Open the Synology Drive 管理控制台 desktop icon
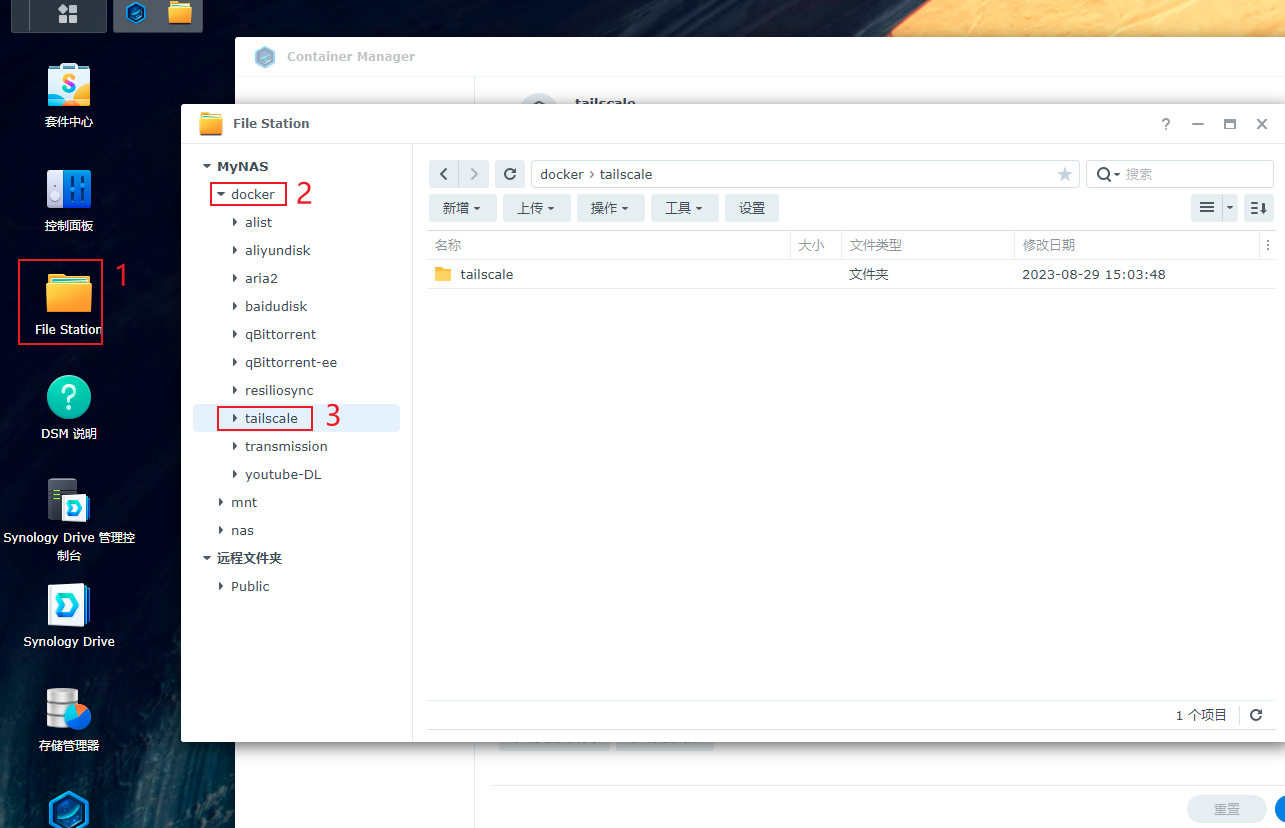 pyautogui.click(x=69, y=521)
